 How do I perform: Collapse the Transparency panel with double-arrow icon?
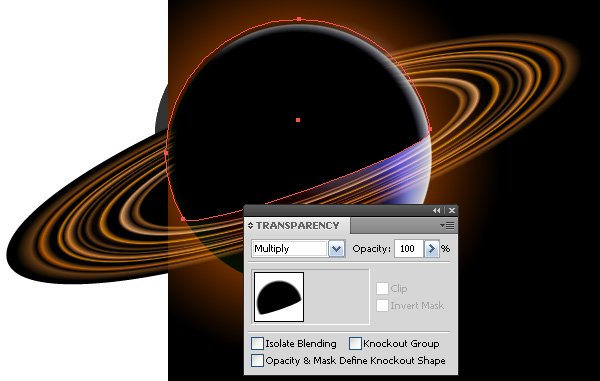click(437, 210)
